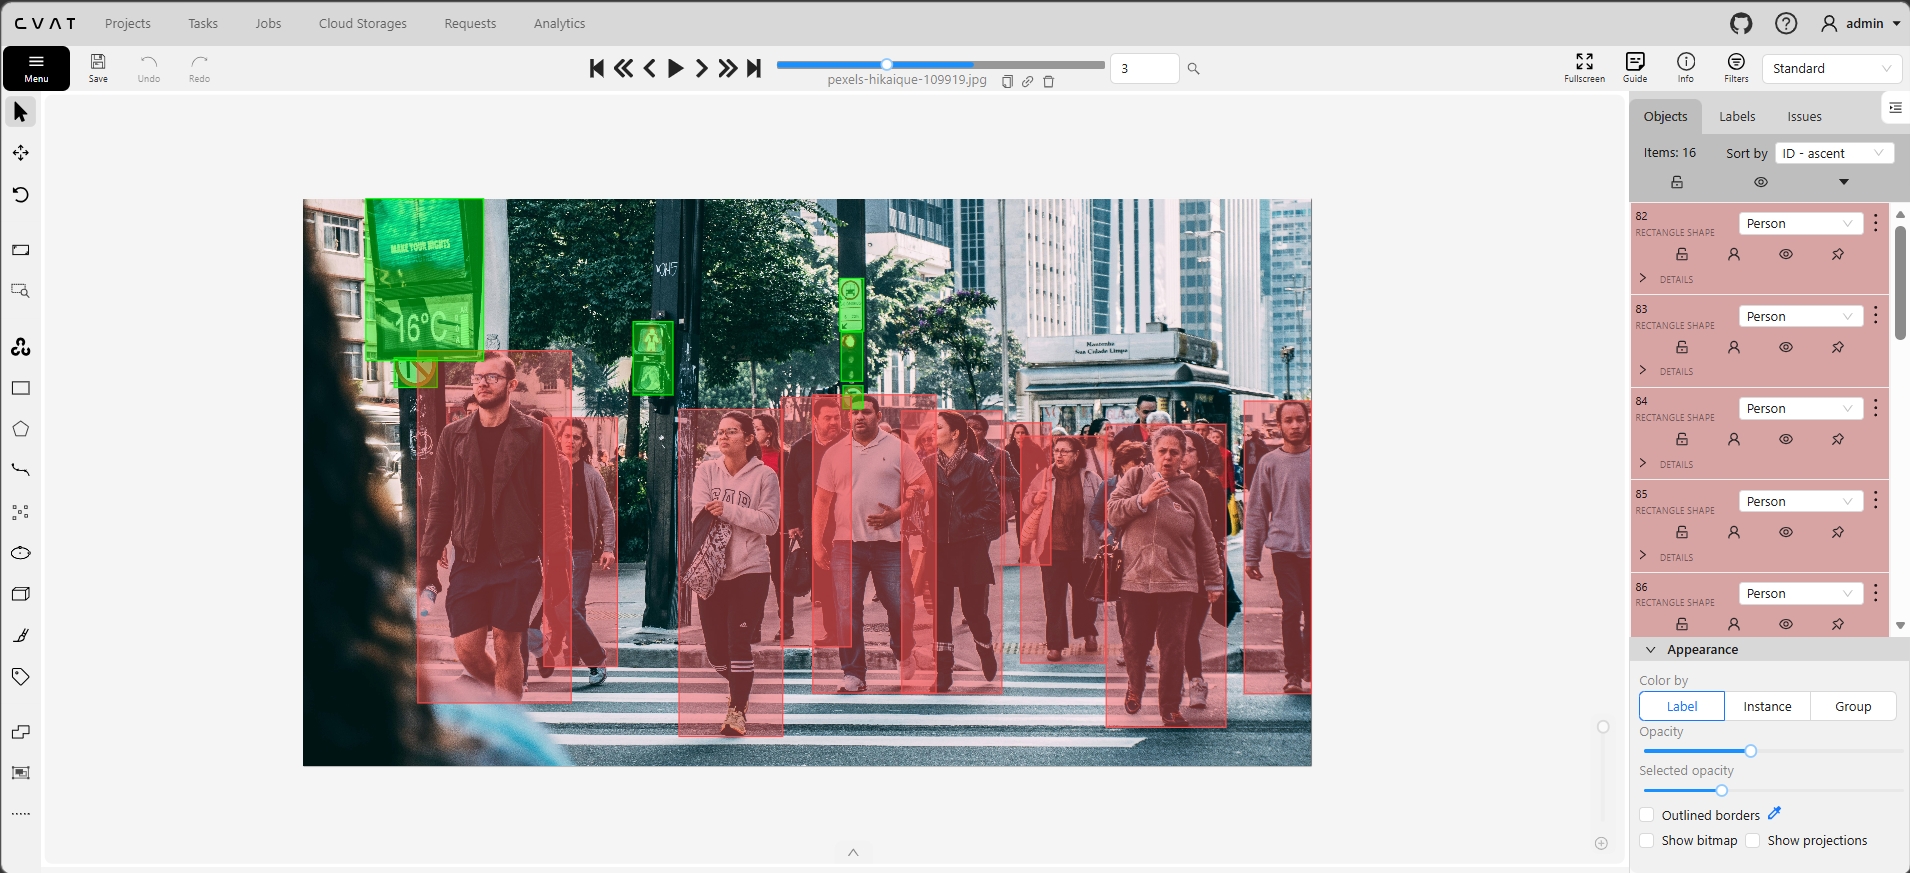Open the Menu button

pyautogui.click(x=36, y=68)
